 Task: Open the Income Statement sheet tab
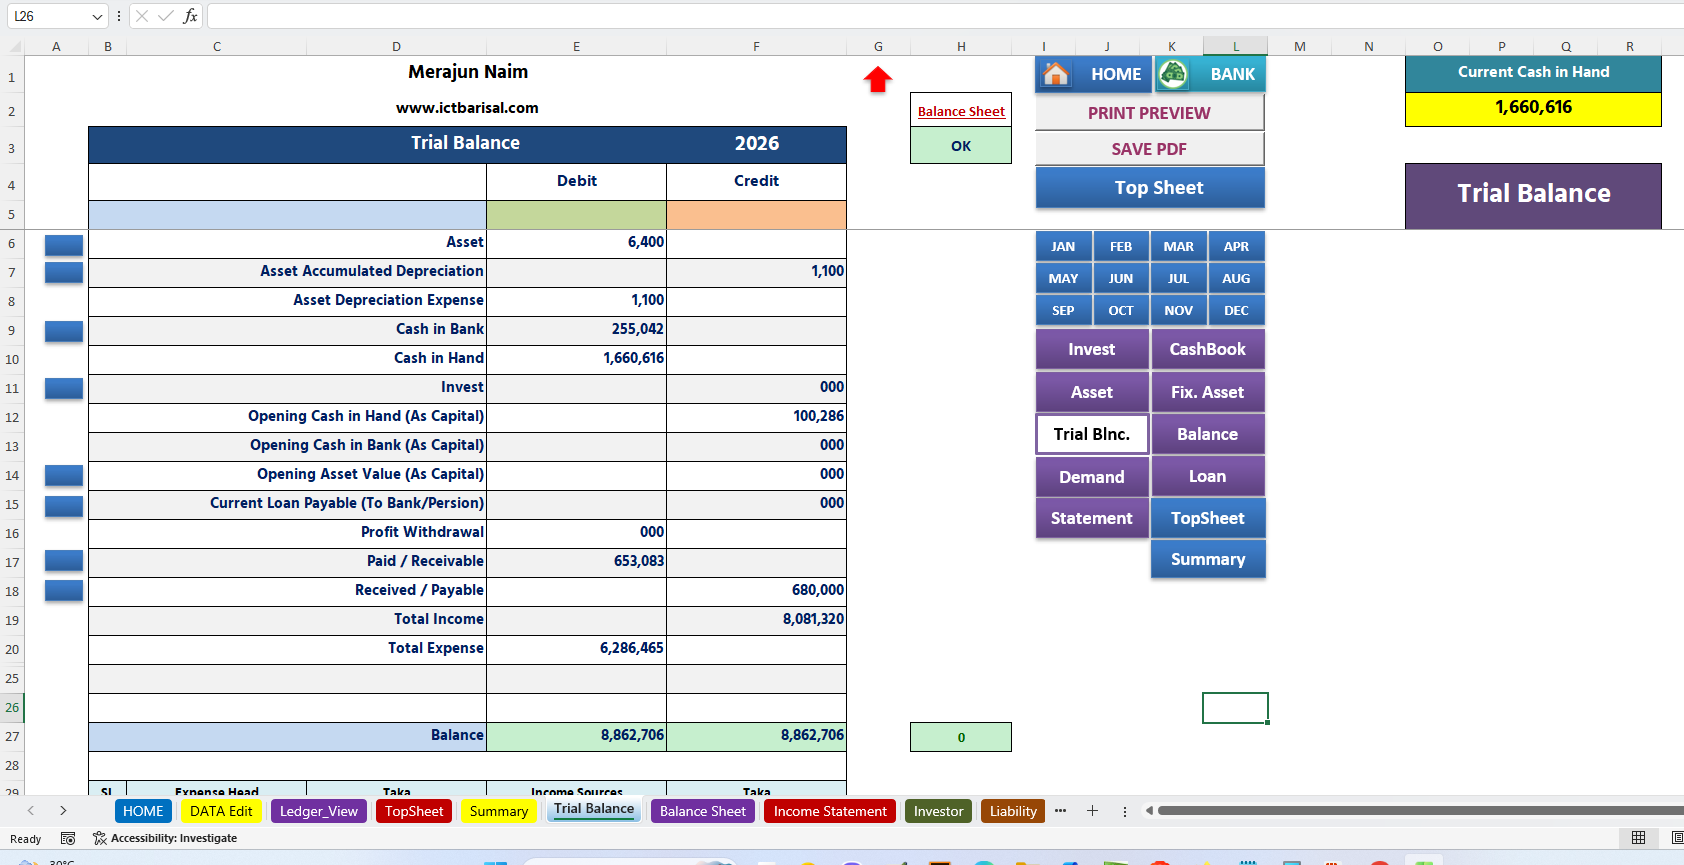(830, 811)
